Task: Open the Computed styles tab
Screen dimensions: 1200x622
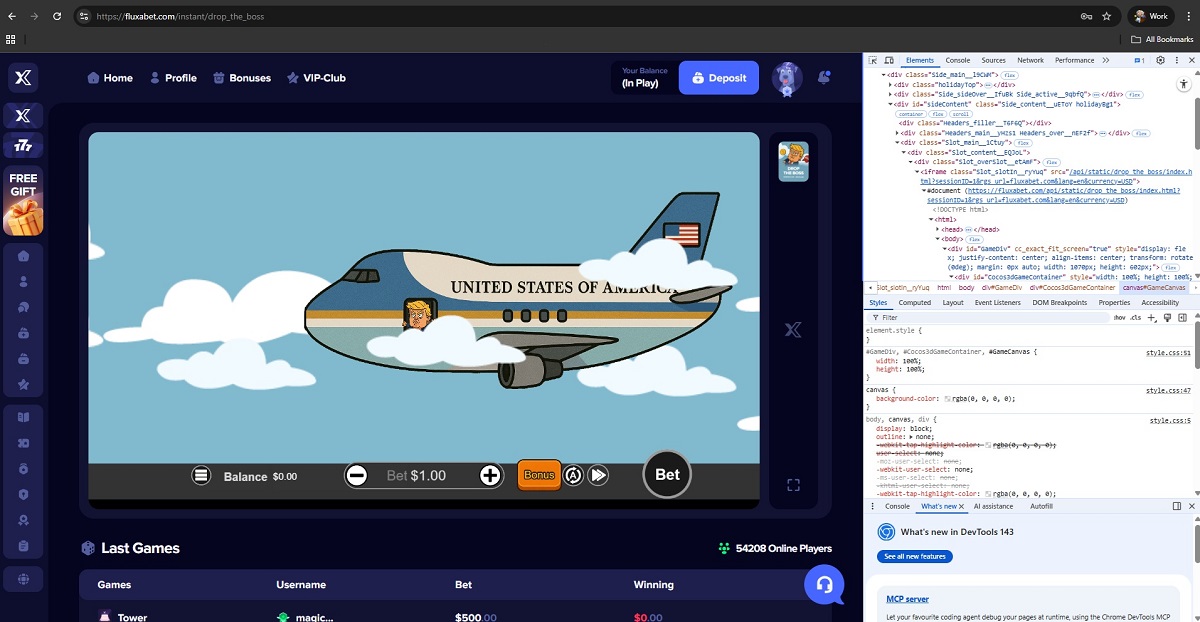Action: pos(914,302)
